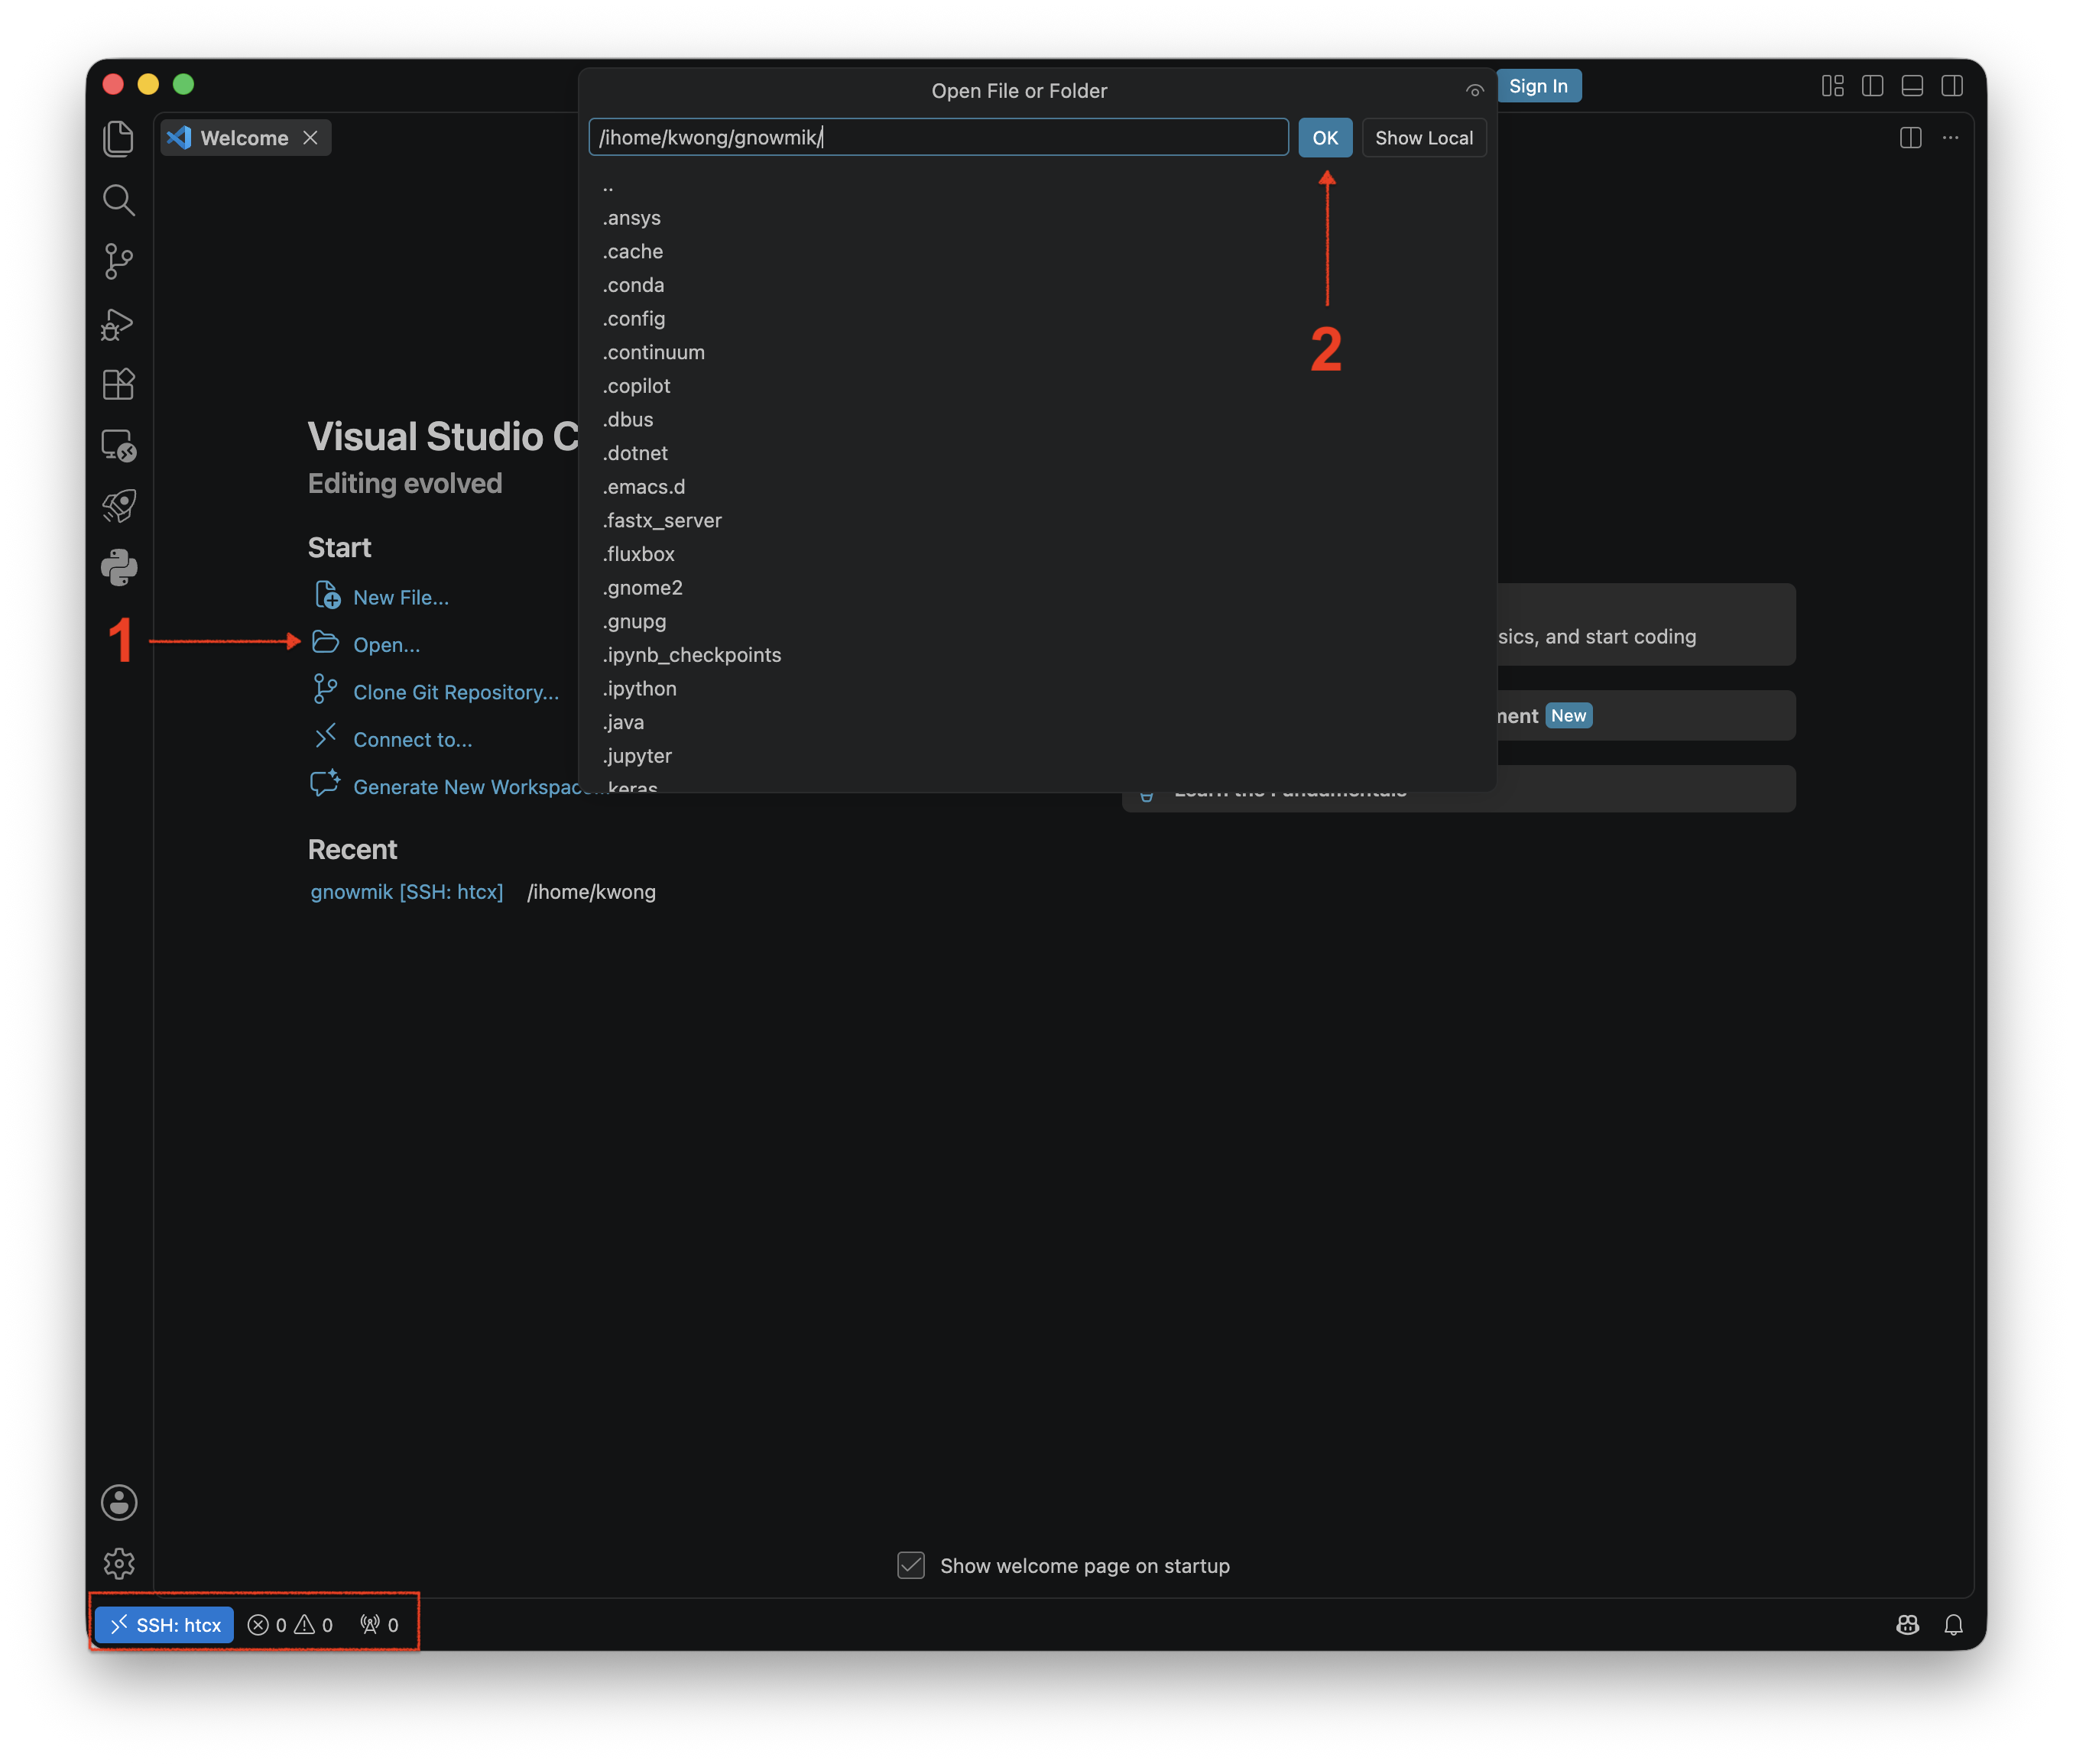Click the Customize Layout icon
The width and height of the screenshot is (2073, 1764).
click(1832, 86)
